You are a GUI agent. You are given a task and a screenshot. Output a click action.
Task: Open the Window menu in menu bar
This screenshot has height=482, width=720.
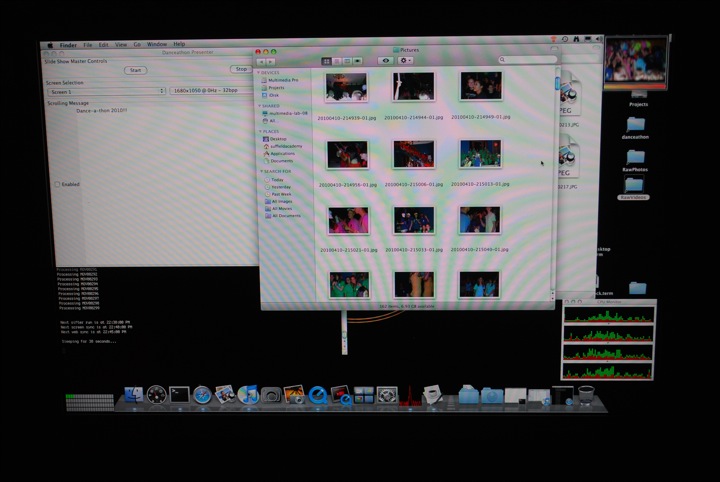coord(157,44)
